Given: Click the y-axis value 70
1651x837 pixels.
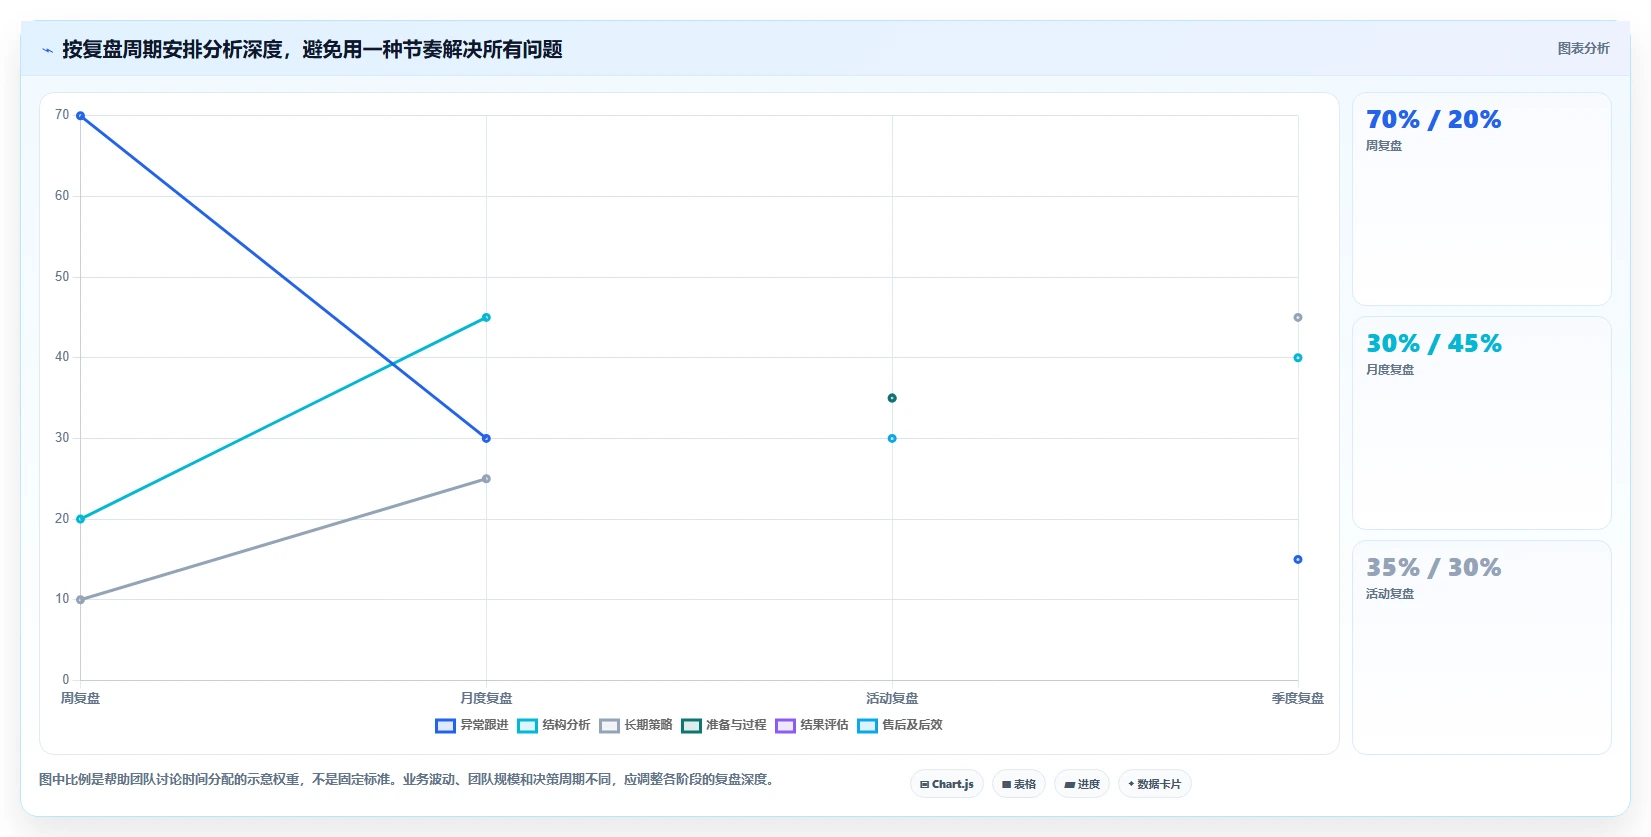Looking at the screenshot, I should pyautogui.click(x=62, y=115).
